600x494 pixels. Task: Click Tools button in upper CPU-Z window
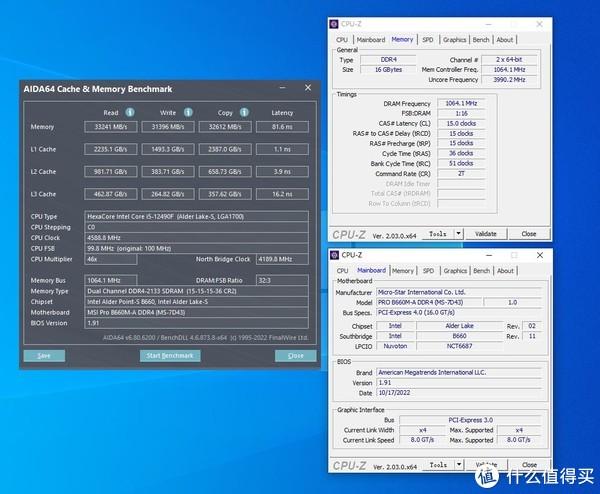point(438,233)
